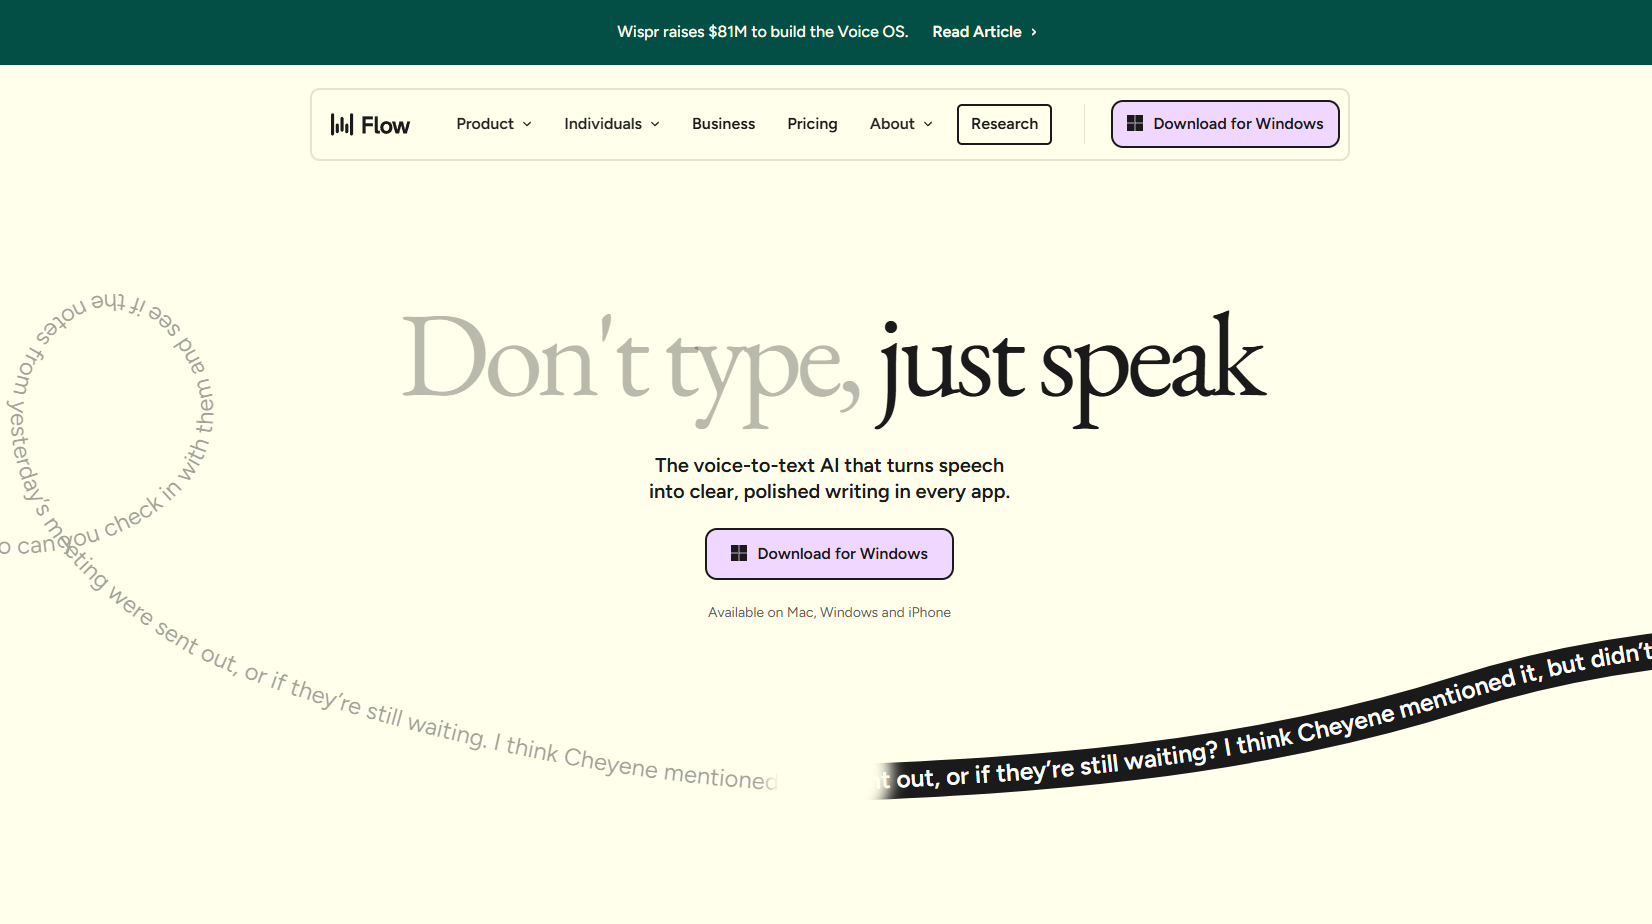Click the arrow icon beside Read Article

tap(1034, 32)
